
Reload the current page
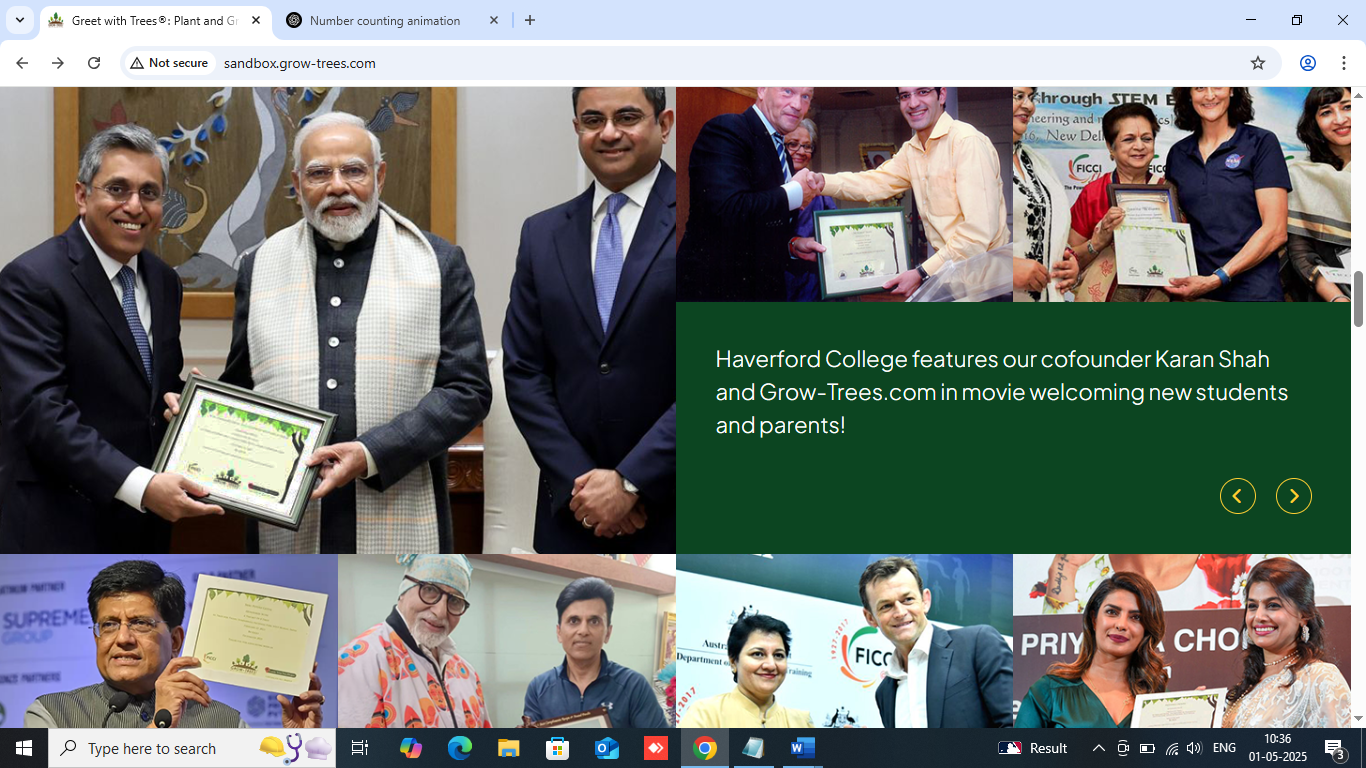pyautogui.click(x=94, y=63)
